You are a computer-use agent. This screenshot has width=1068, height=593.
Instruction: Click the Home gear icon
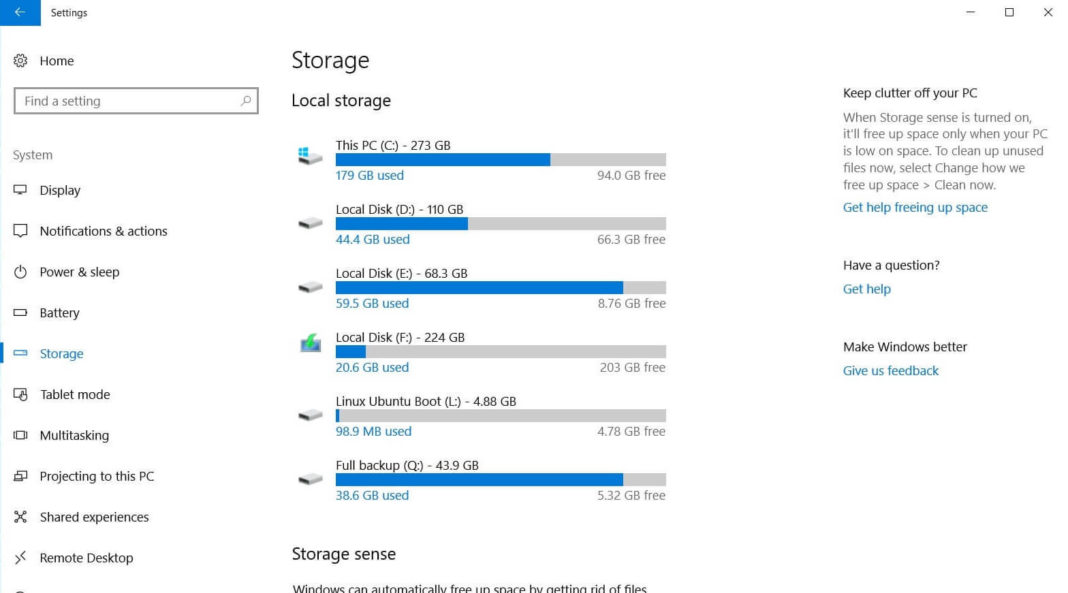point(21,61)
